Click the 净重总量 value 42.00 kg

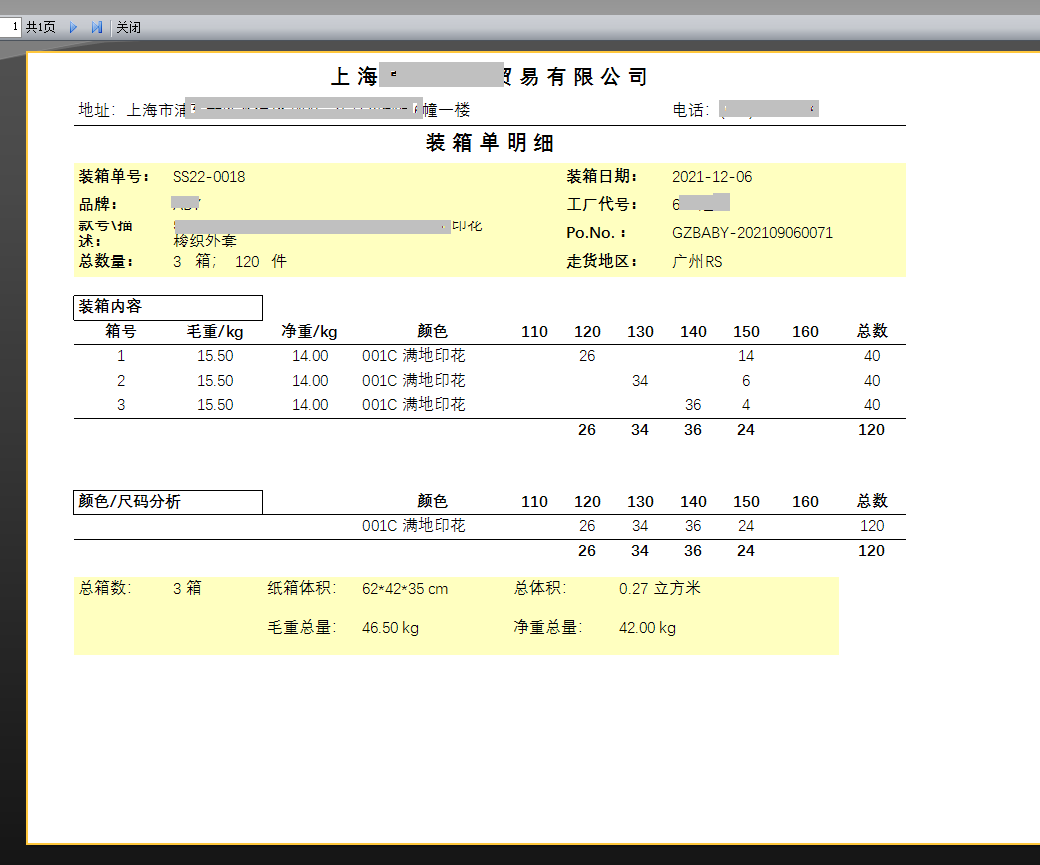tap(647, 628)
